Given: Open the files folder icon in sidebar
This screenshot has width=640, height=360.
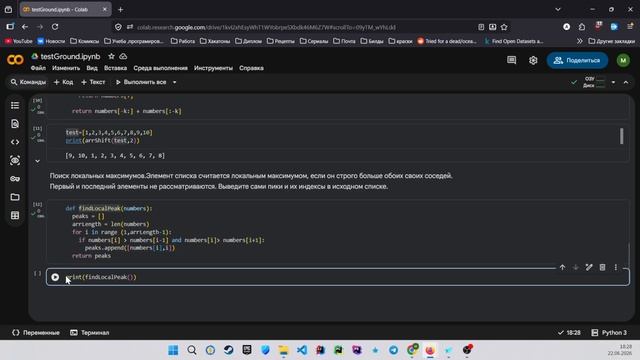Looking at the screenshot, I should [x=15, y=197].
